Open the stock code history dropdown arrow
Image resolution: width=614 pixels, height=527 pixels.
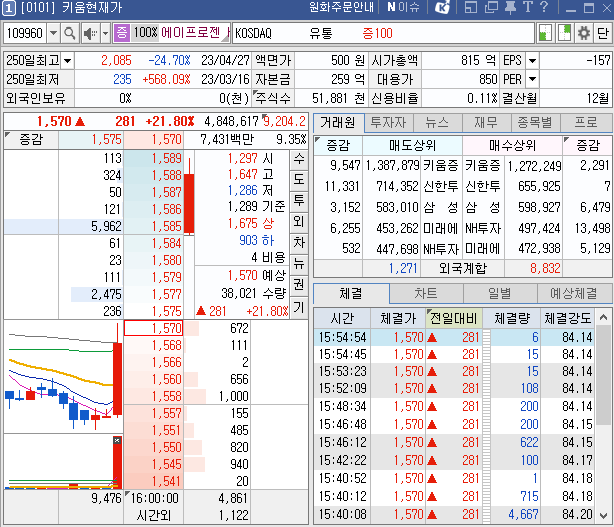pyautogui.click(x=53, y=33)
